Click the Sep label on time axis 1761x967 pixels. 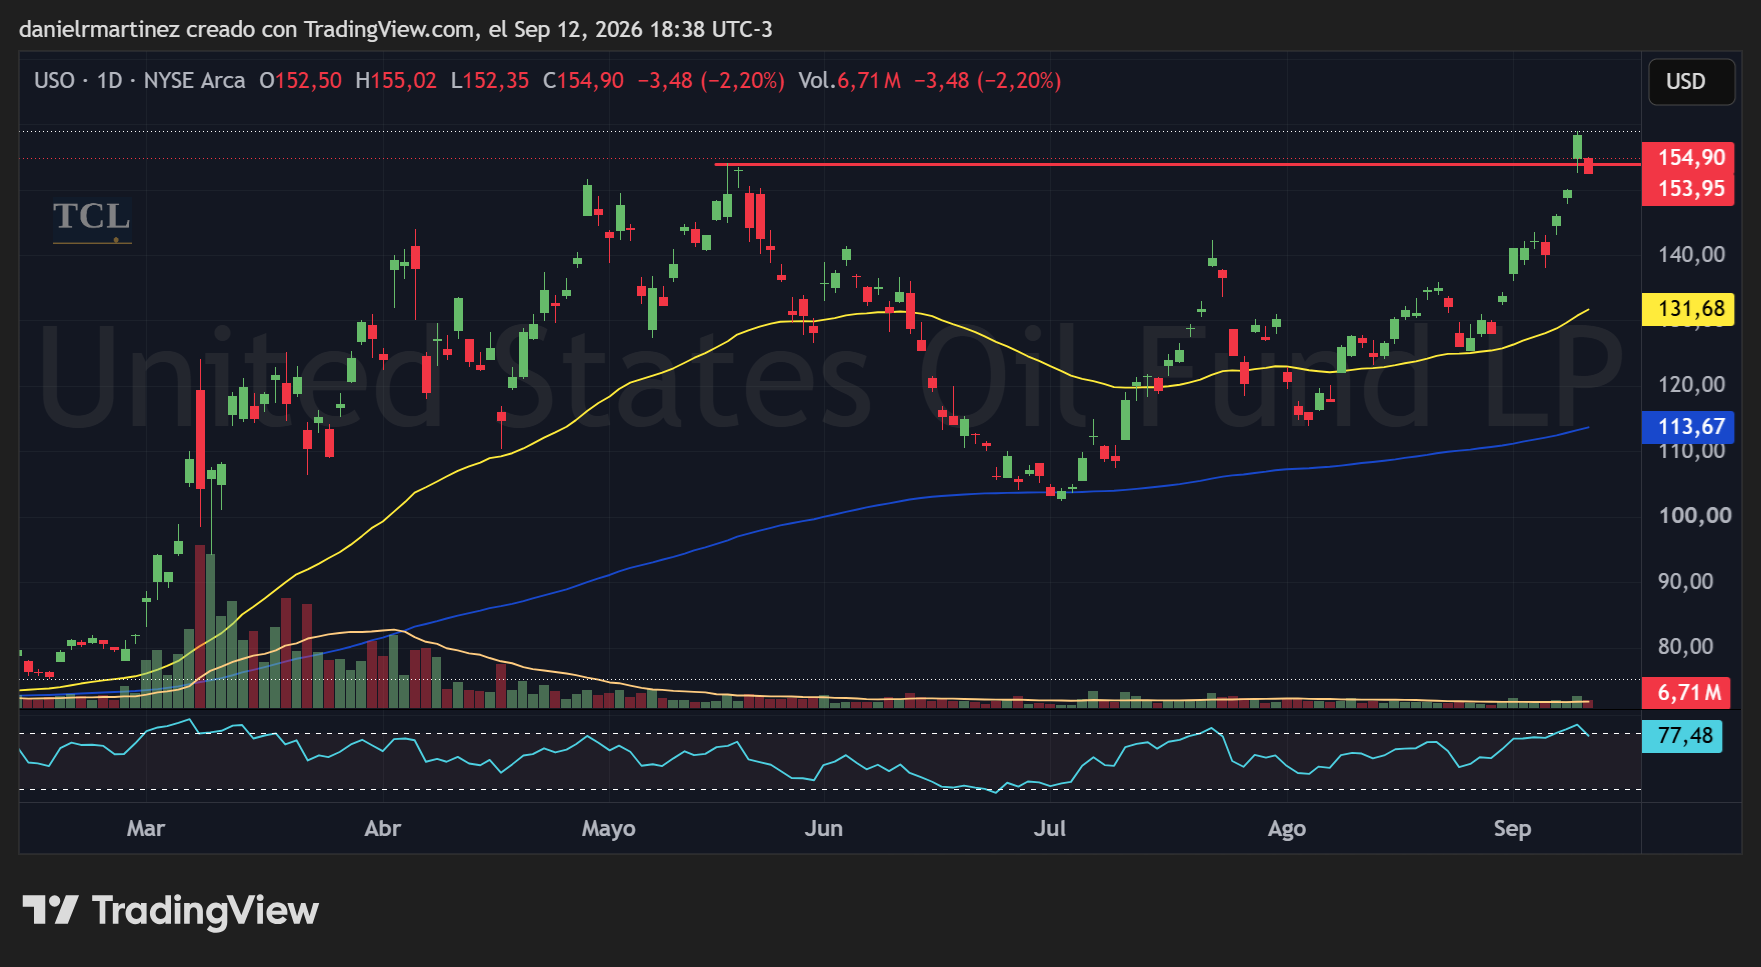point(1513,829)
